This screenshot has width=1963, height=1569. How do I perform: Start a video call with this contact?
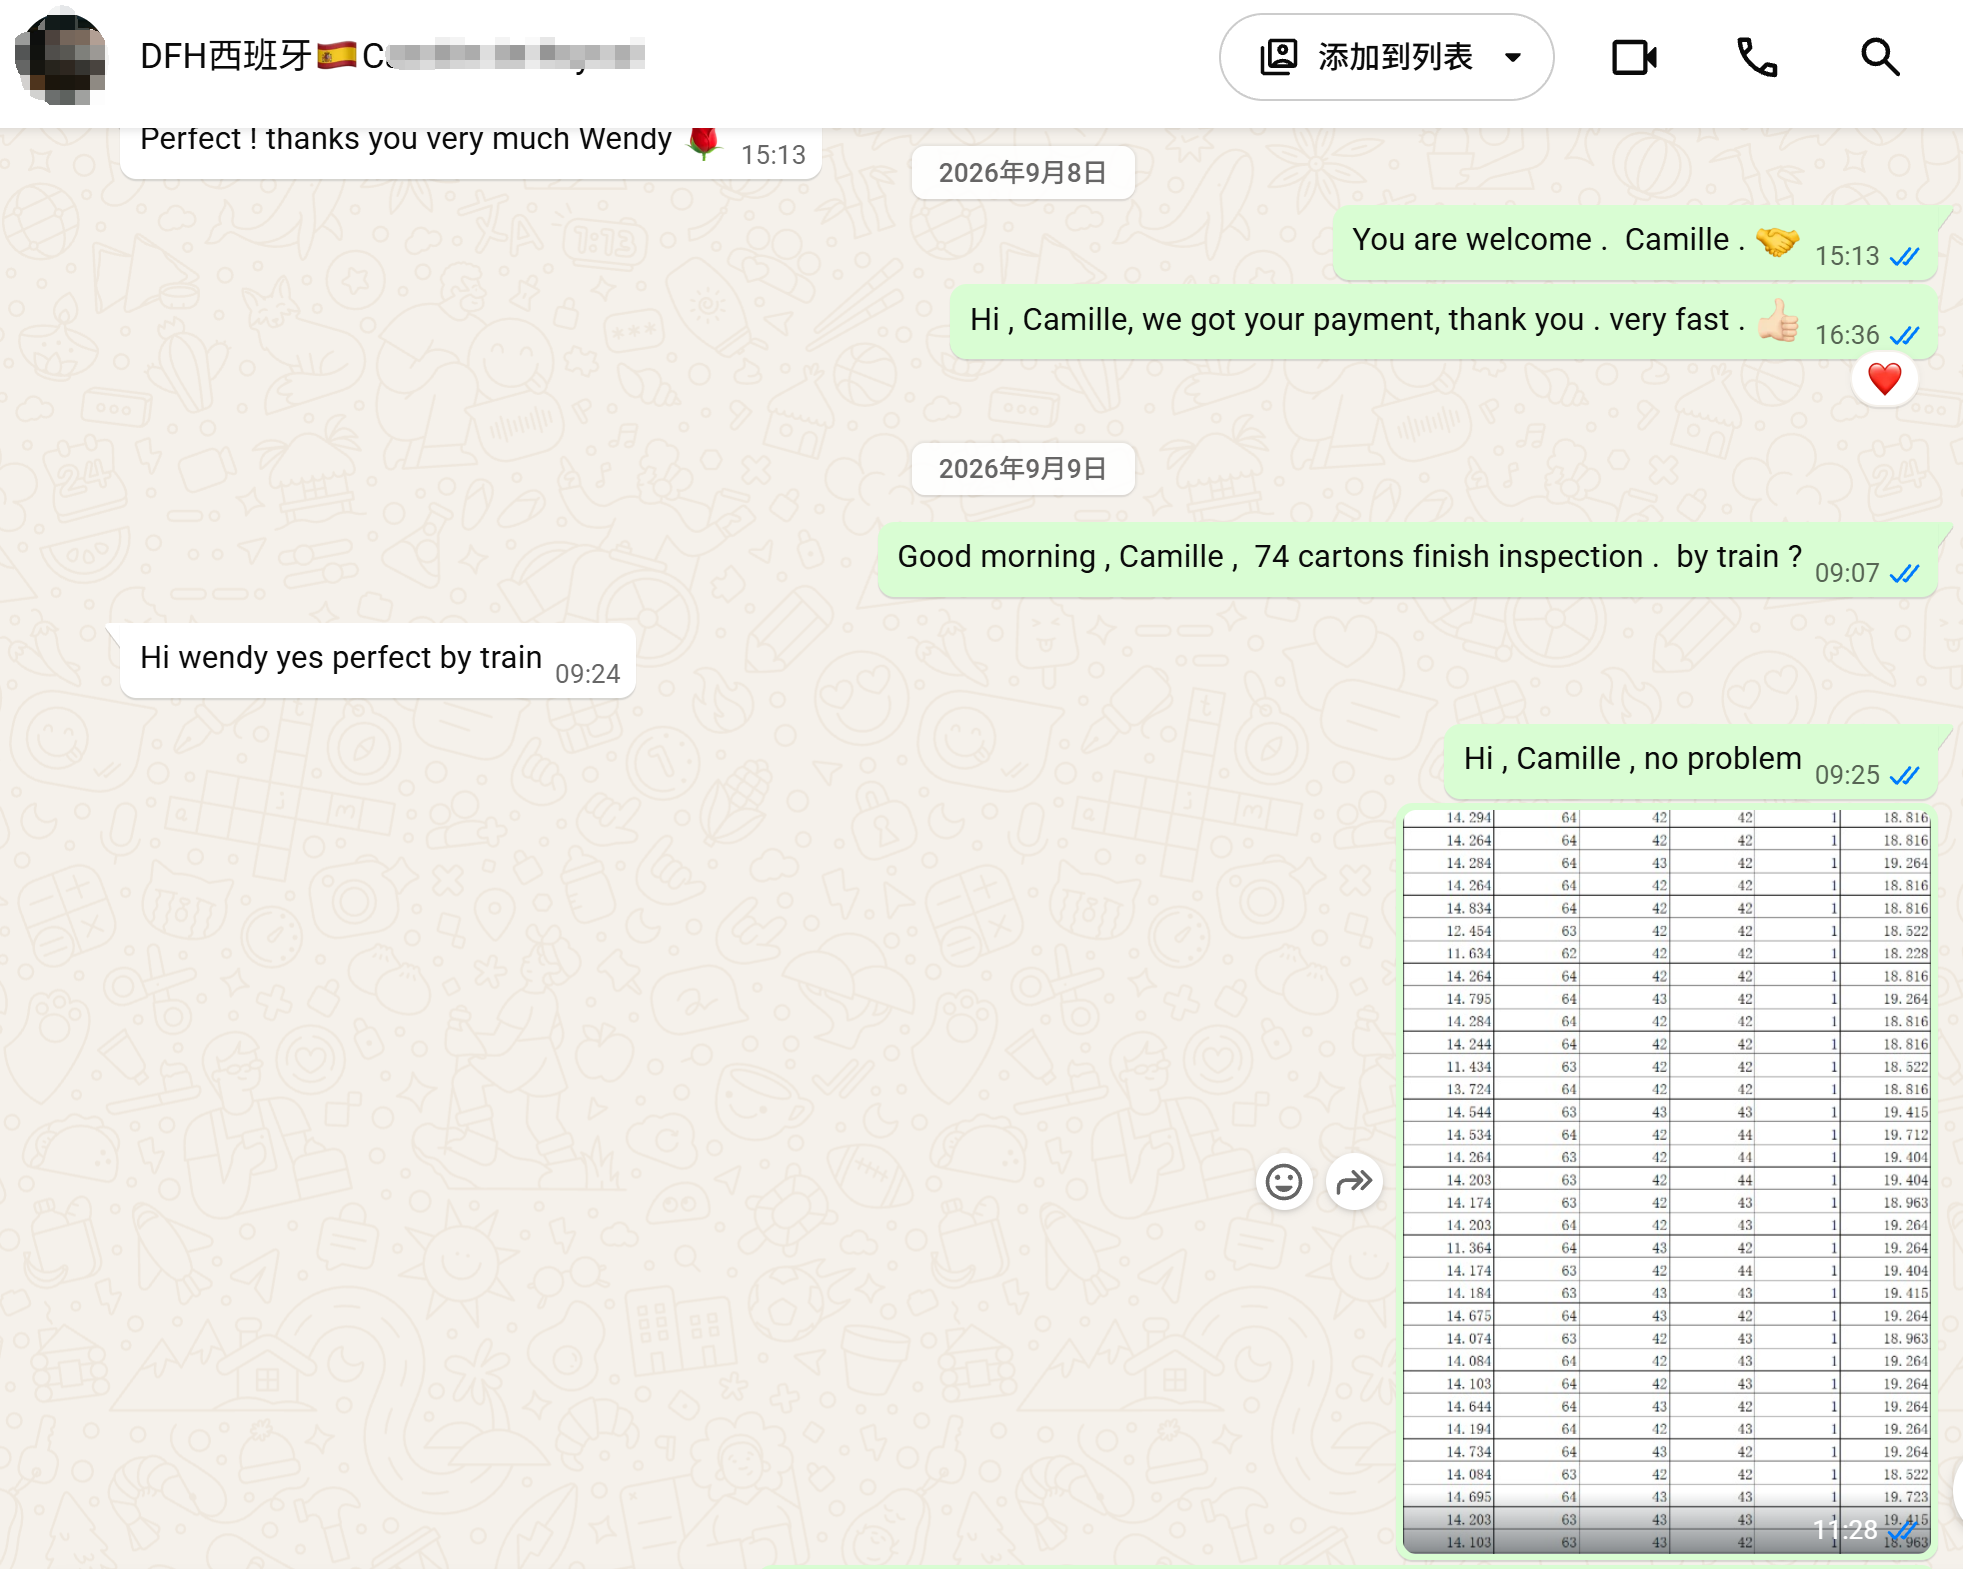1634,57
